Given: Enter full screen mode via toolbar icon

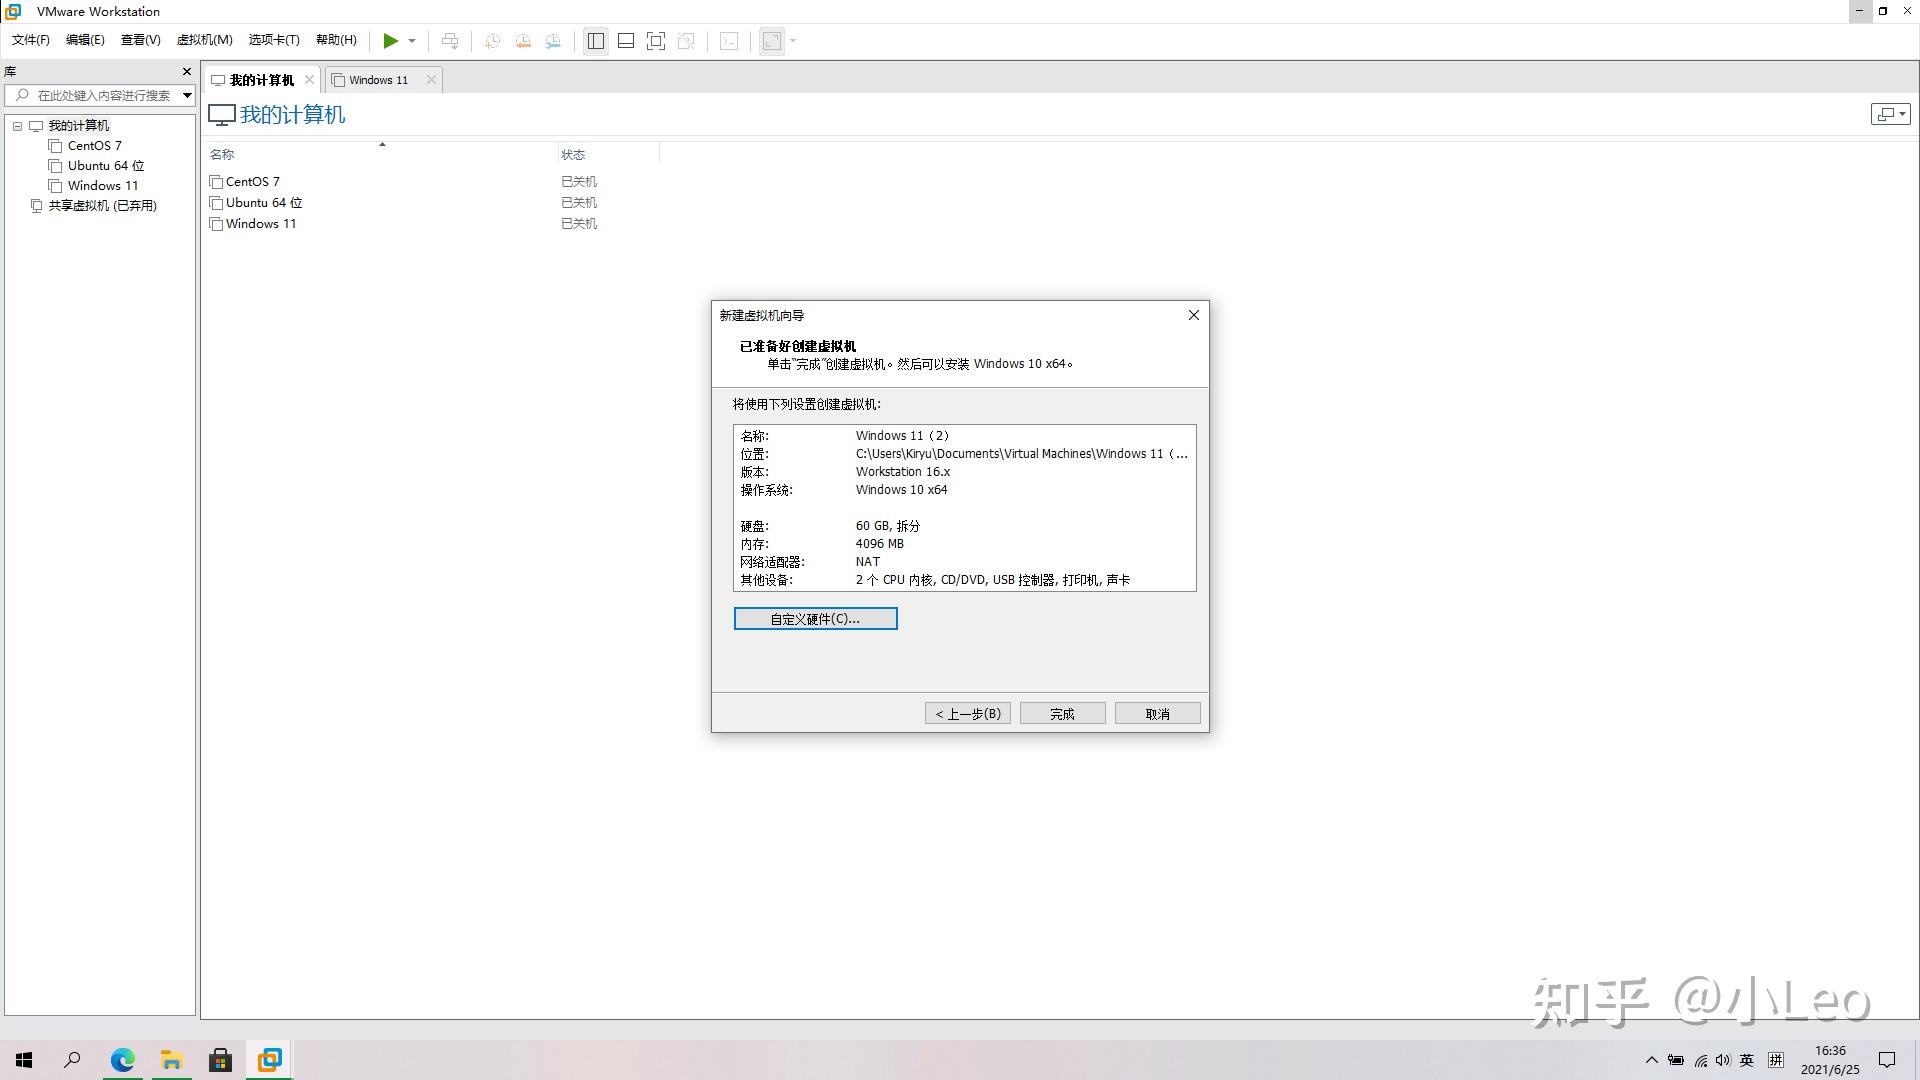Looking at the screenshot, I should click(x=656, y=41).
